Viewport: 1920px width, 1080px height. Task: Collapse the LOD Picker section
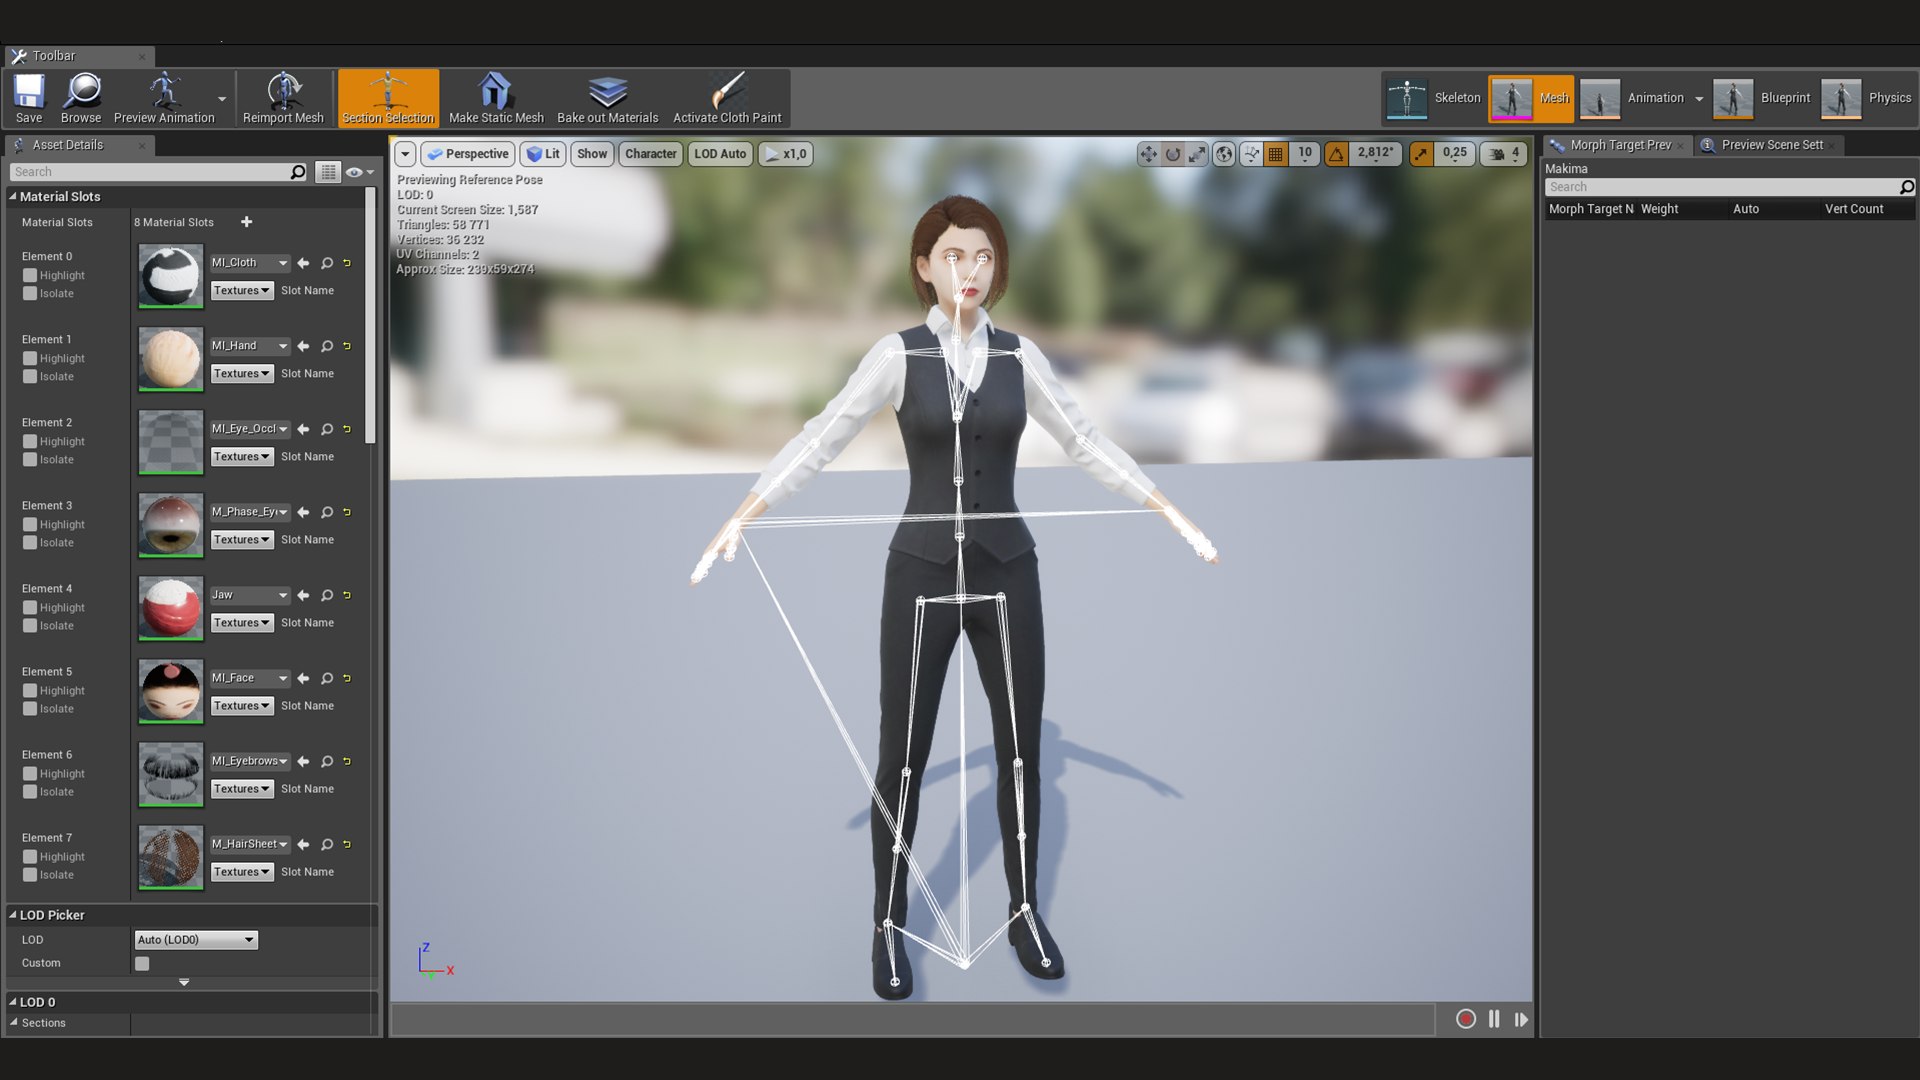pos(13,915)
